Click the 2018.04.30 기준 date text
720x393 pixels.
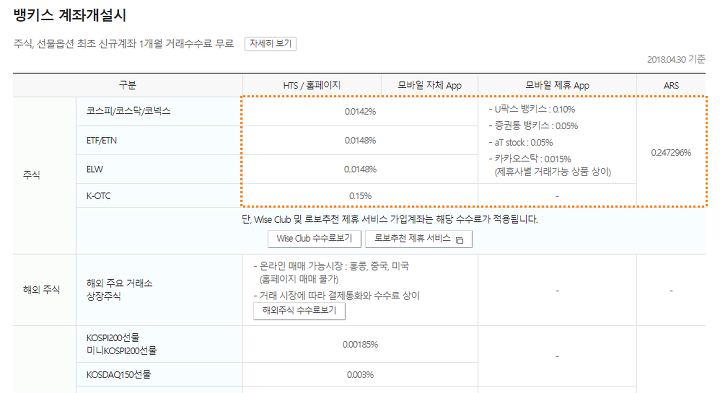pyautogui.click(x=676, y=60)
